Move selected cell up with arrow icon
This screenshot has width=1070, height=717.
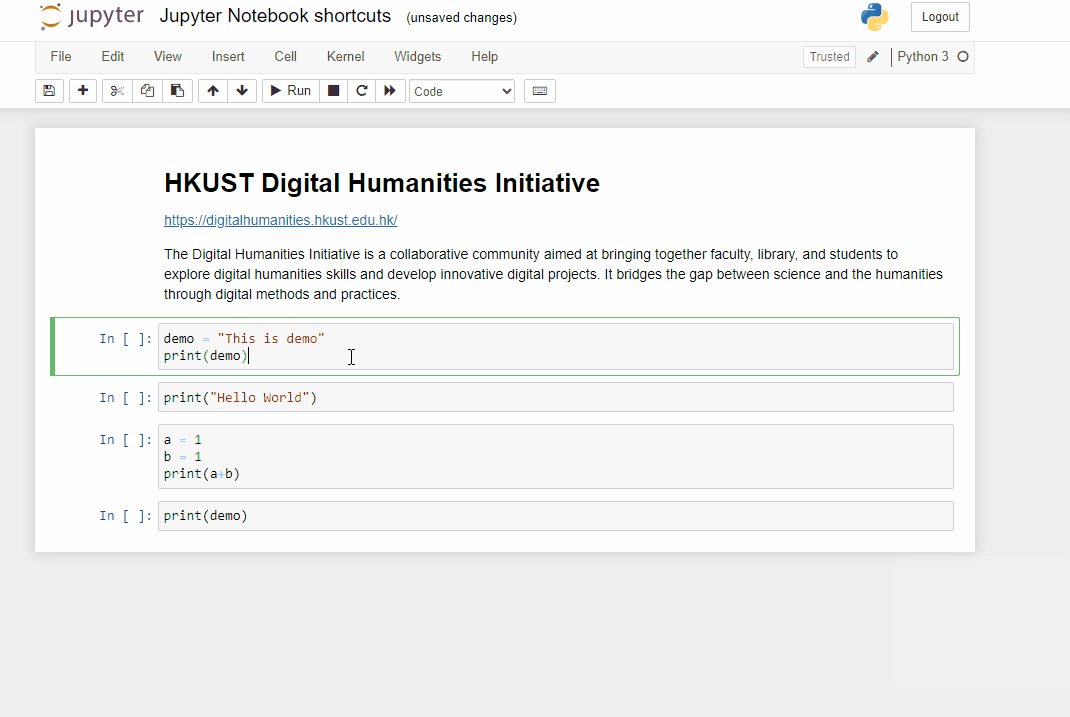tap(212, 91)
